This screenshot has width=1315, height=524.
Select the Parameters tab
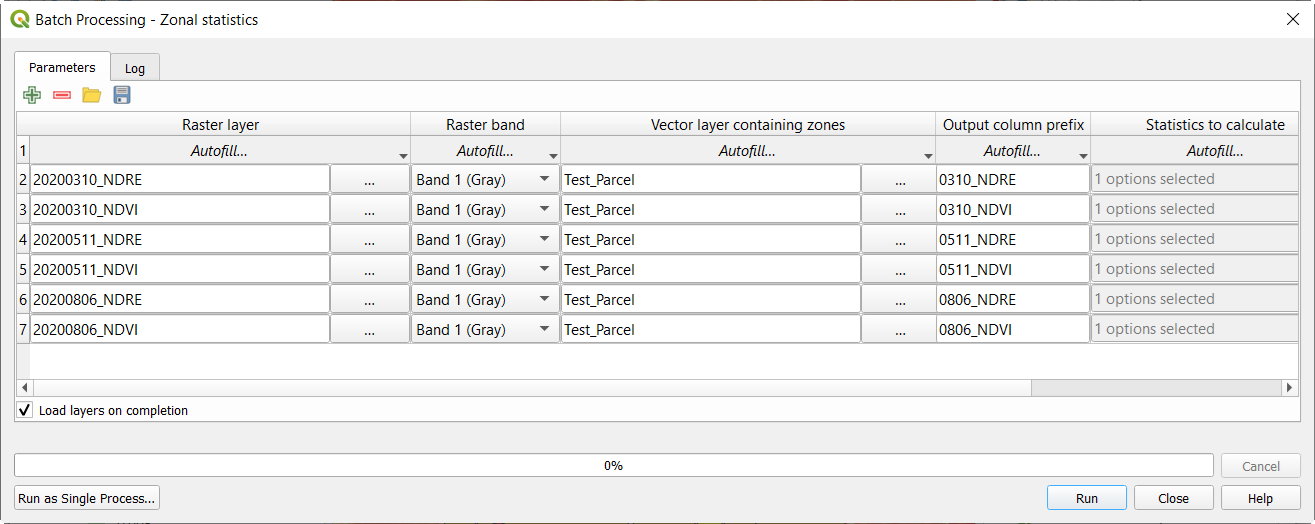(x=62, y=67)
